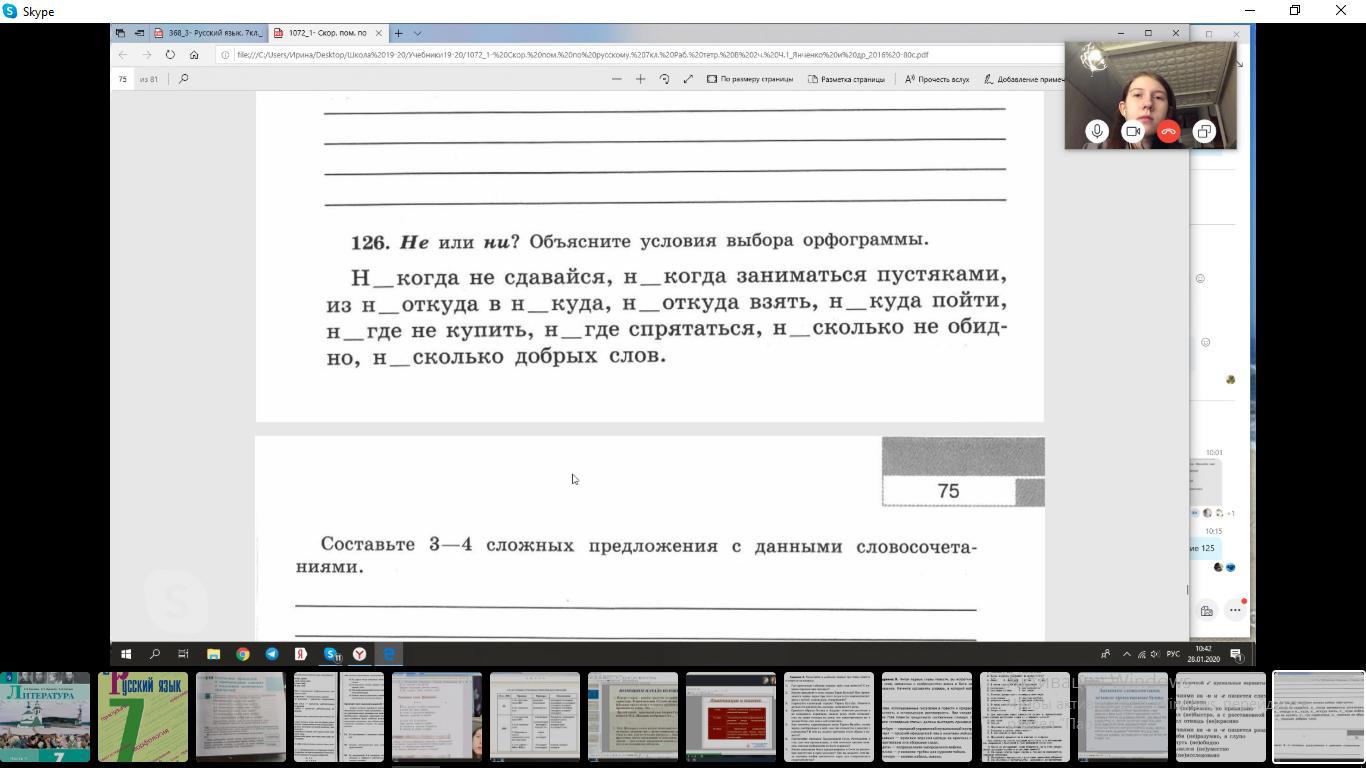Go to the browser home page
The width and height of the screenshot is (1366, 768).
pos(194,55)
